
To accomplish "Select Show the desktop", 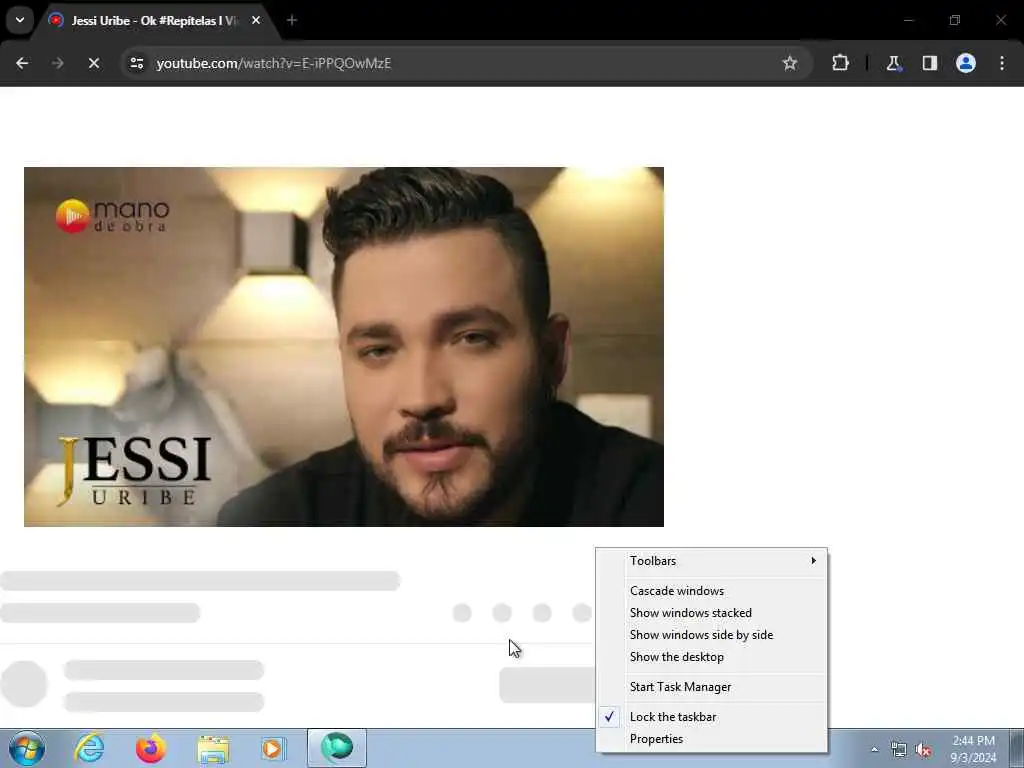I will pos(711,657).
